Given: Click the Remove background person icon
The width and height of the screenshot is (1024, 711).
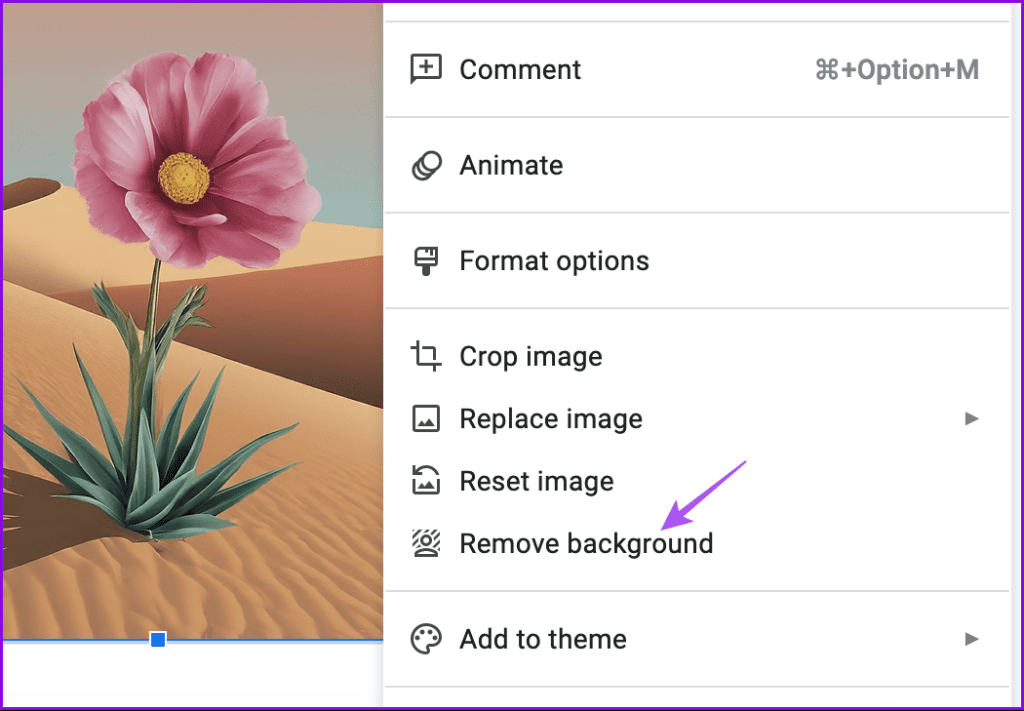Looking at the screenshot, I should coord(426,543).
